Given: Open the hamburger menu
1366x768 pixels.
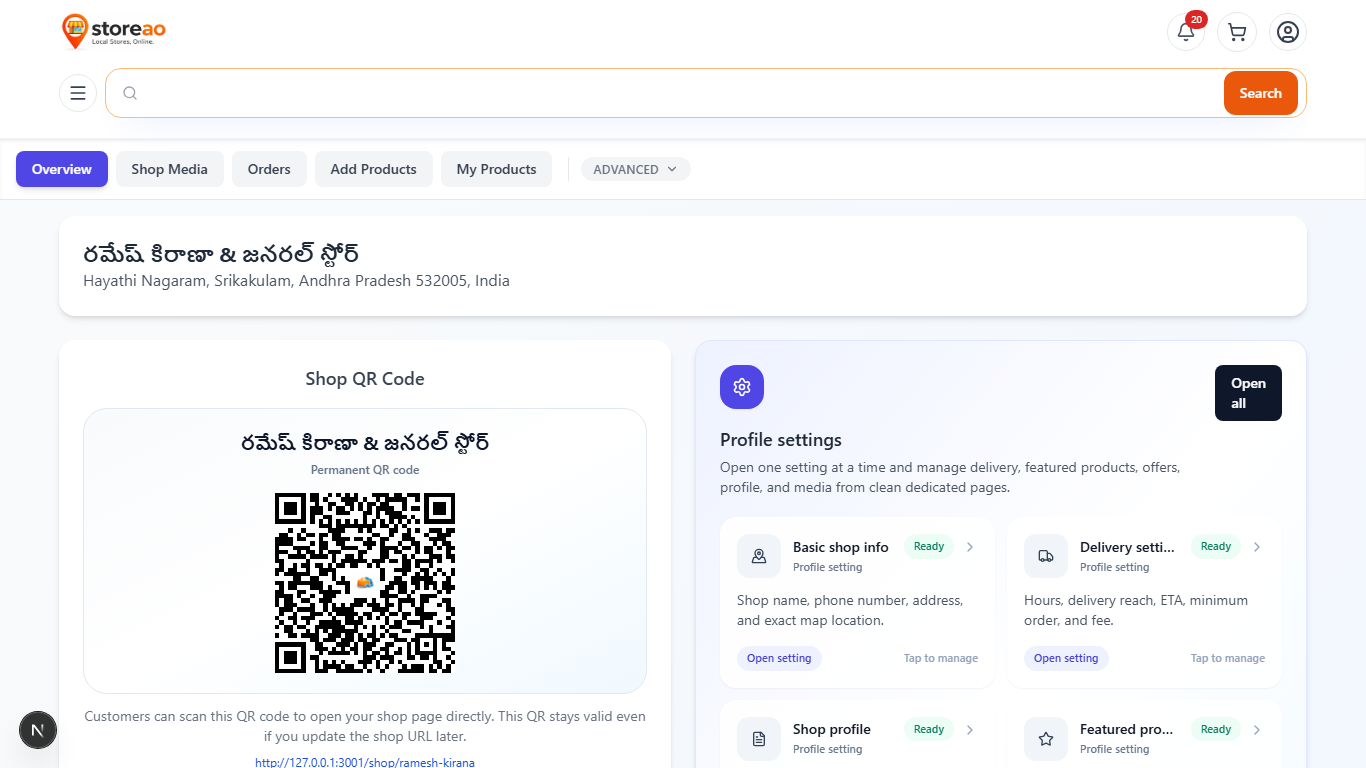Looking at the screenshot, I should (78, 93).
